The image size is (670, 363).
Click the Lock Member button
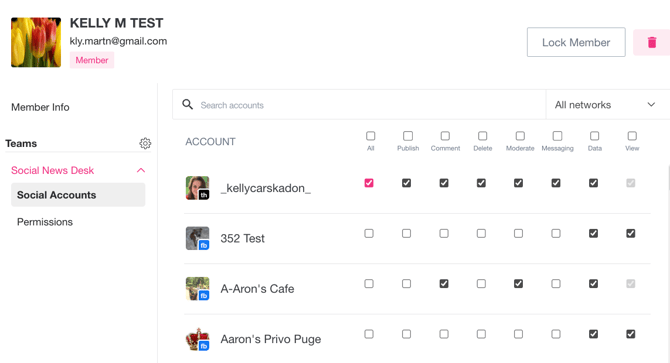(576, 42)
